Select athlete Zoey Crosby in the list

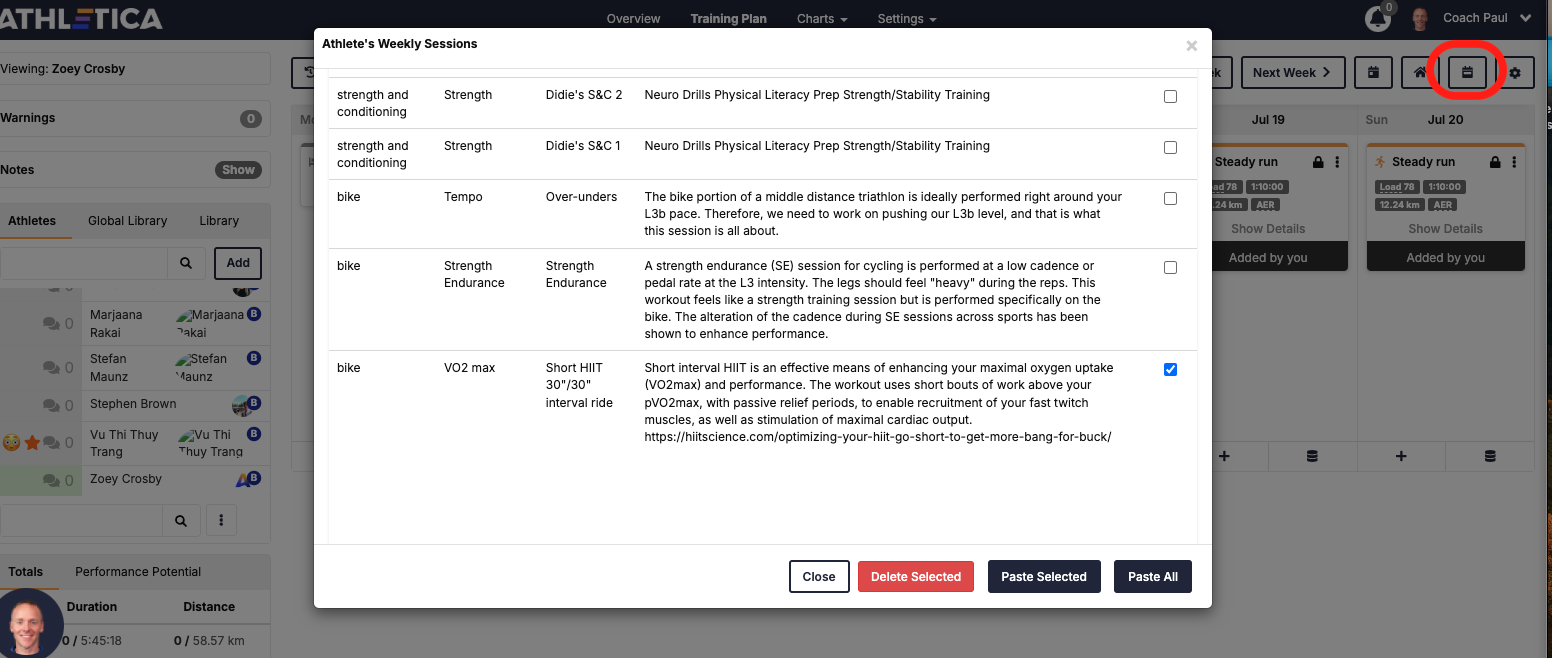pos(126,479)
